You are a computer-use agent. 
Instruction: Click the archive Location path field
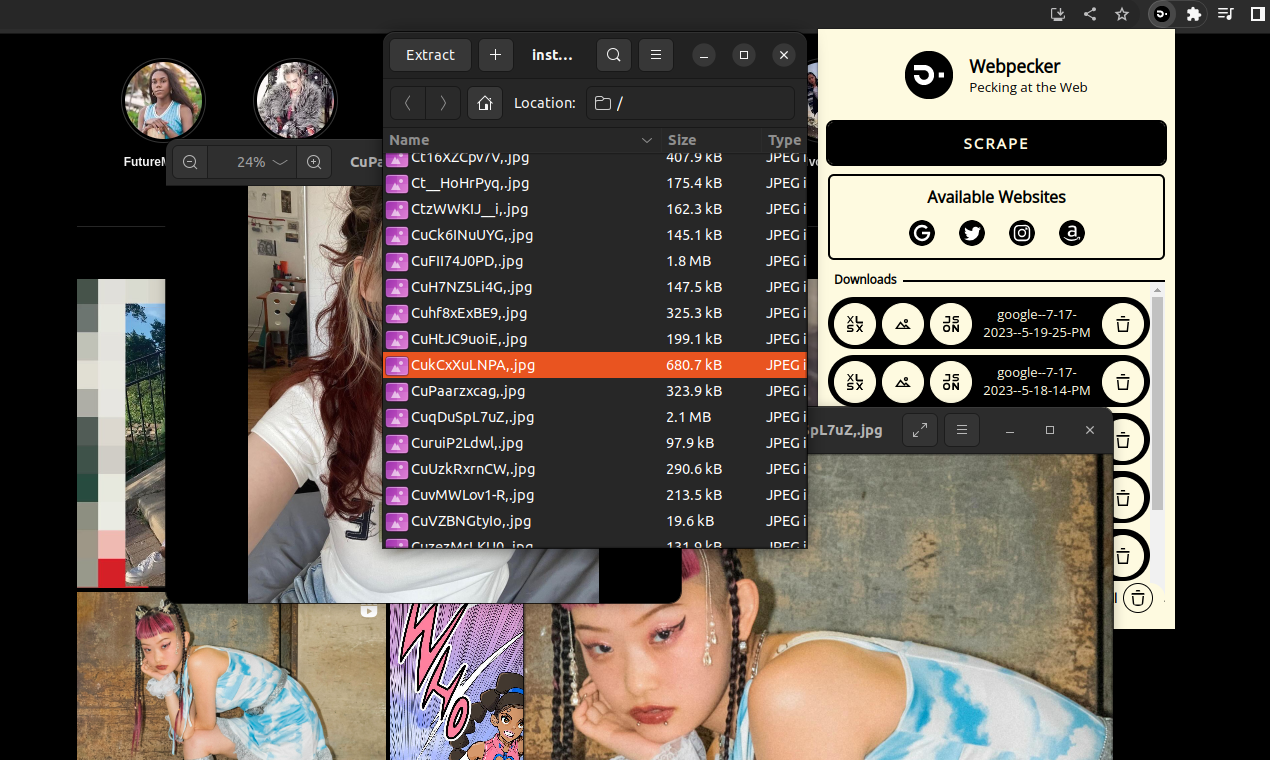[690, 103]
